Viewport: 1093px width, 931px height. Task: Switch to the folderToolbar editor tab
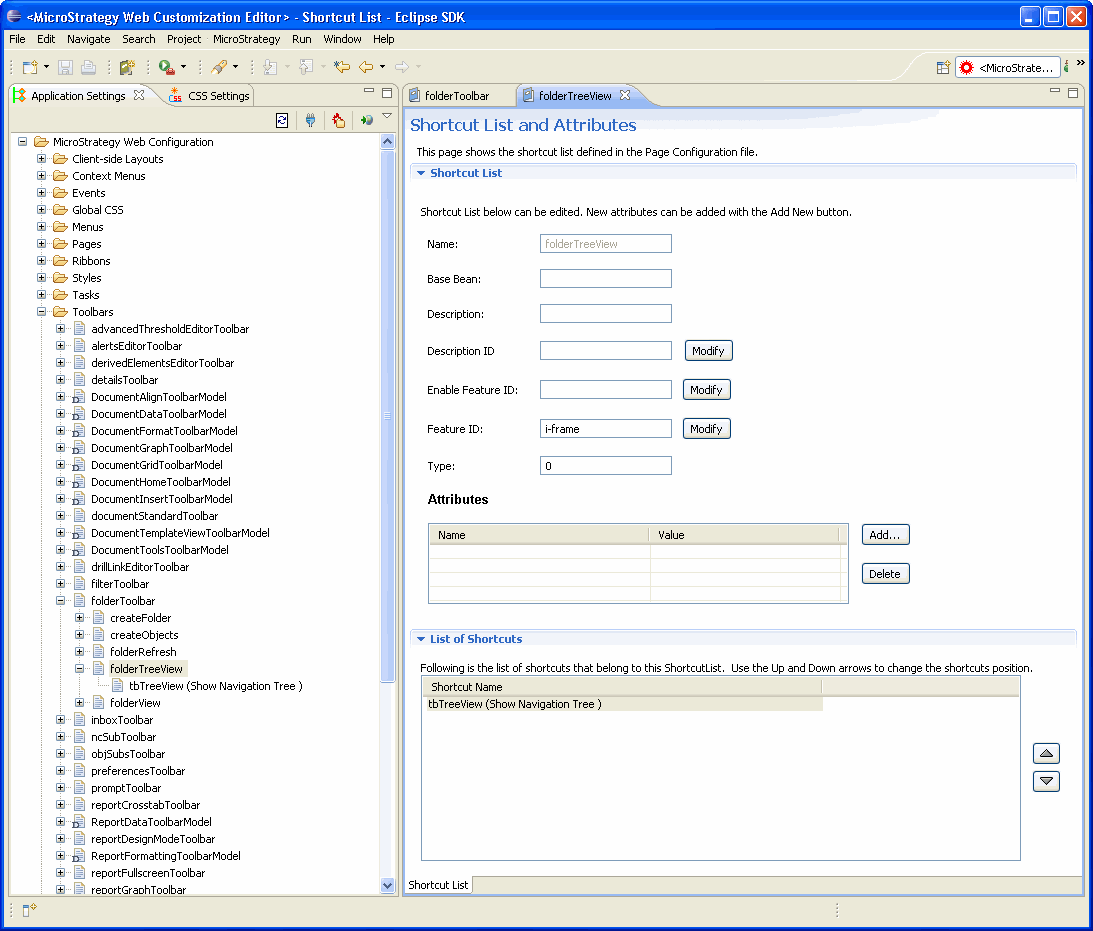click(450, 95)
